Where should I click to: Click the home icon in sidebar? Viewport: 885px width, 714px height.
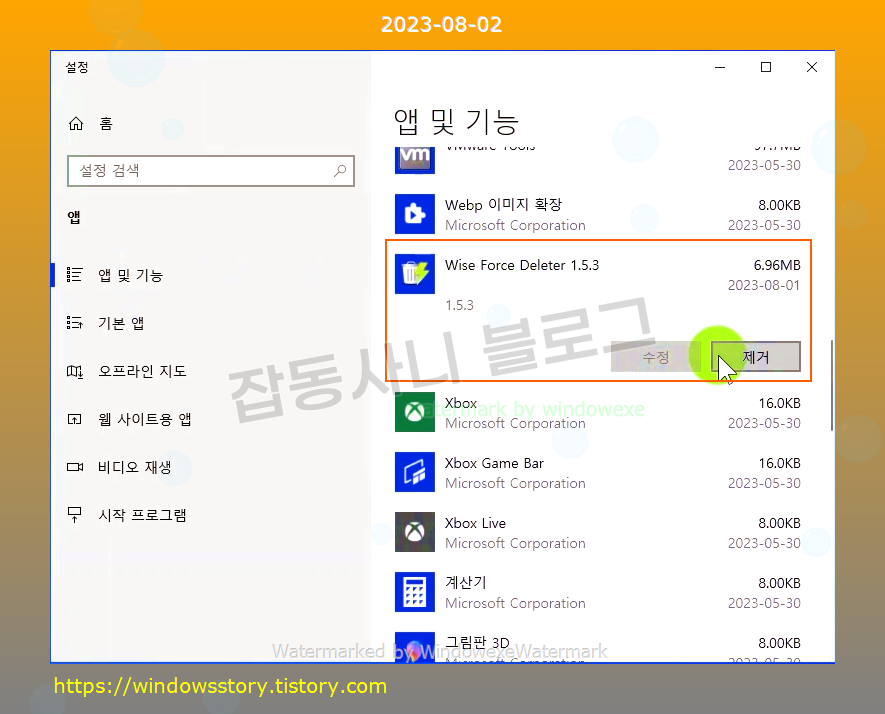pyautogui.click(x=76, y=124)
